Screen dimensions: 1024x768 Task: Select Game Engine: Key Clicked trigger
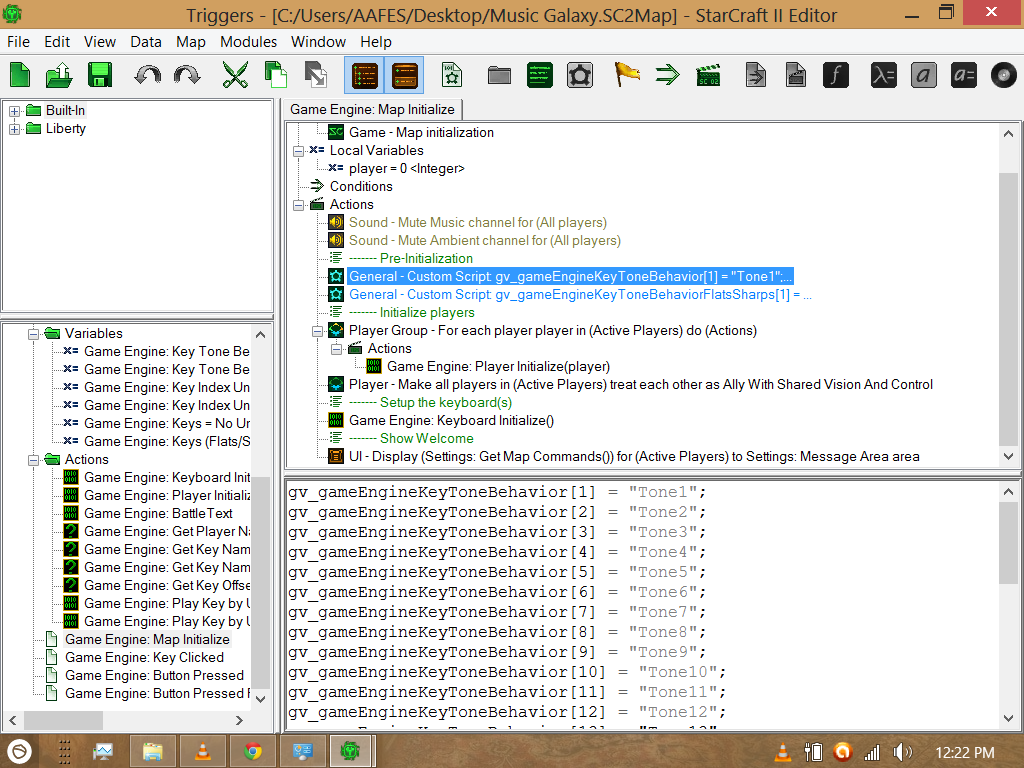[144, 658]
